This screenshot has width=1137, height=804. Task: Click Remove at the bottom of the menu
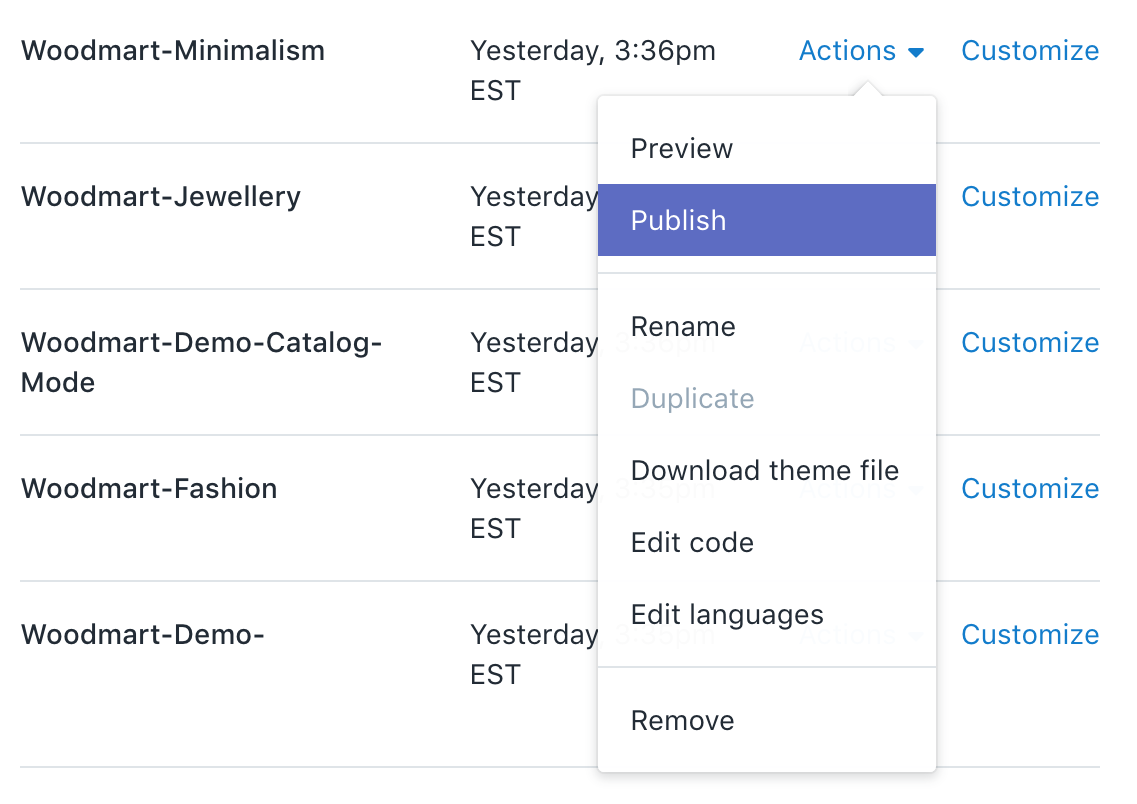[x=682, y=721]
